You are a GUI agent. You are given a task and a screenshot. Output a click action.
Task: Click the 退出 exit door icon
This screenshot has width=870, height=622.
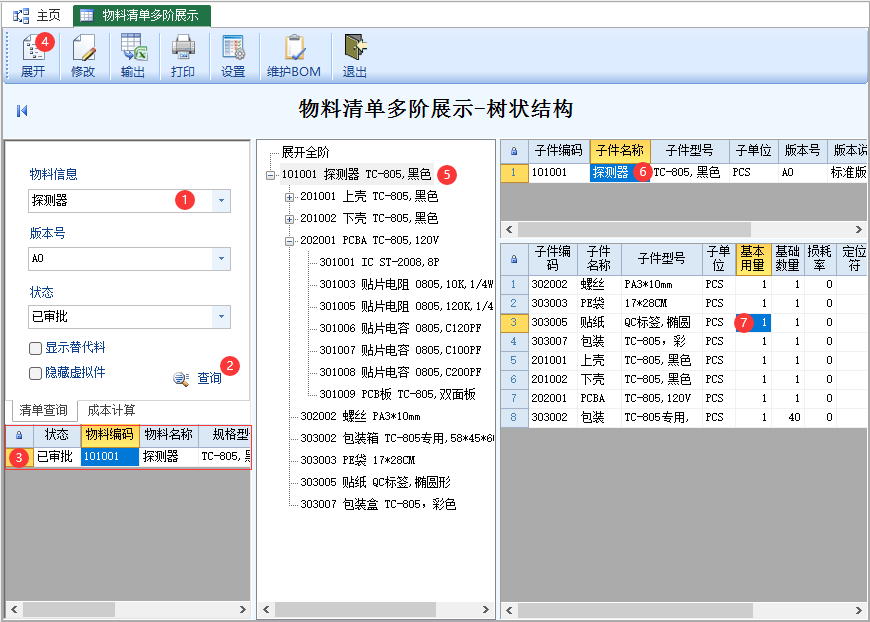355,48
